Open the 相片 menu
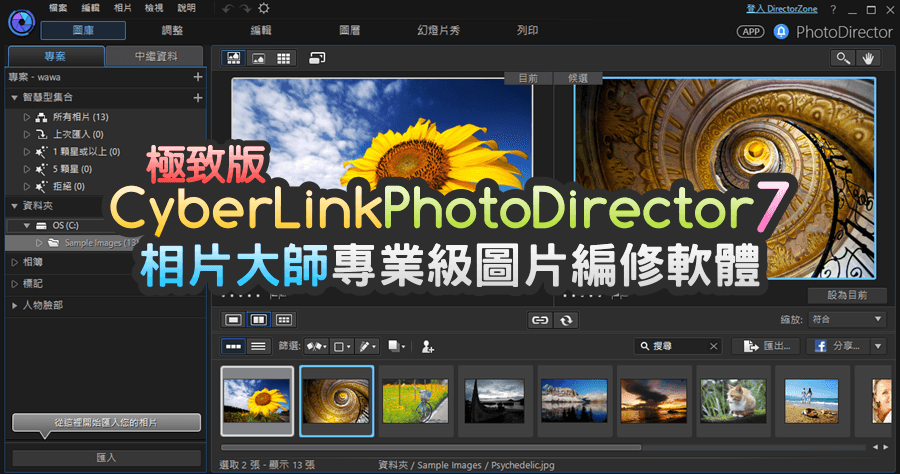The height and width of the screenshot is (474, 900). pyautogui.click(x=122, y=8)
